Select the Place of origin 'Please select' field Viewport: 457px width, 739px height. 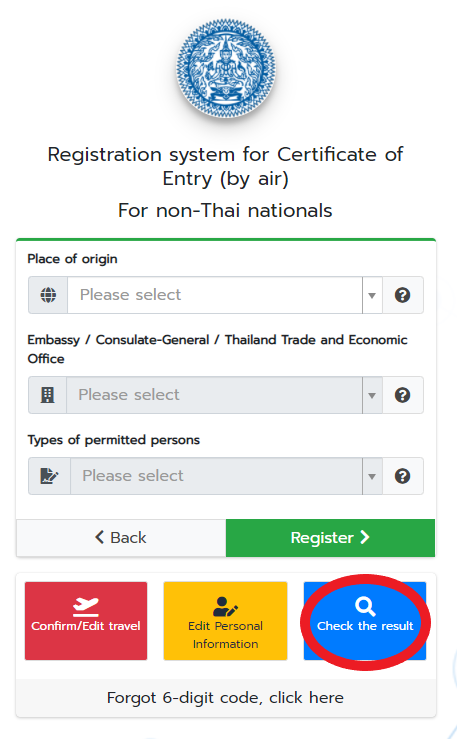[215, 295]
